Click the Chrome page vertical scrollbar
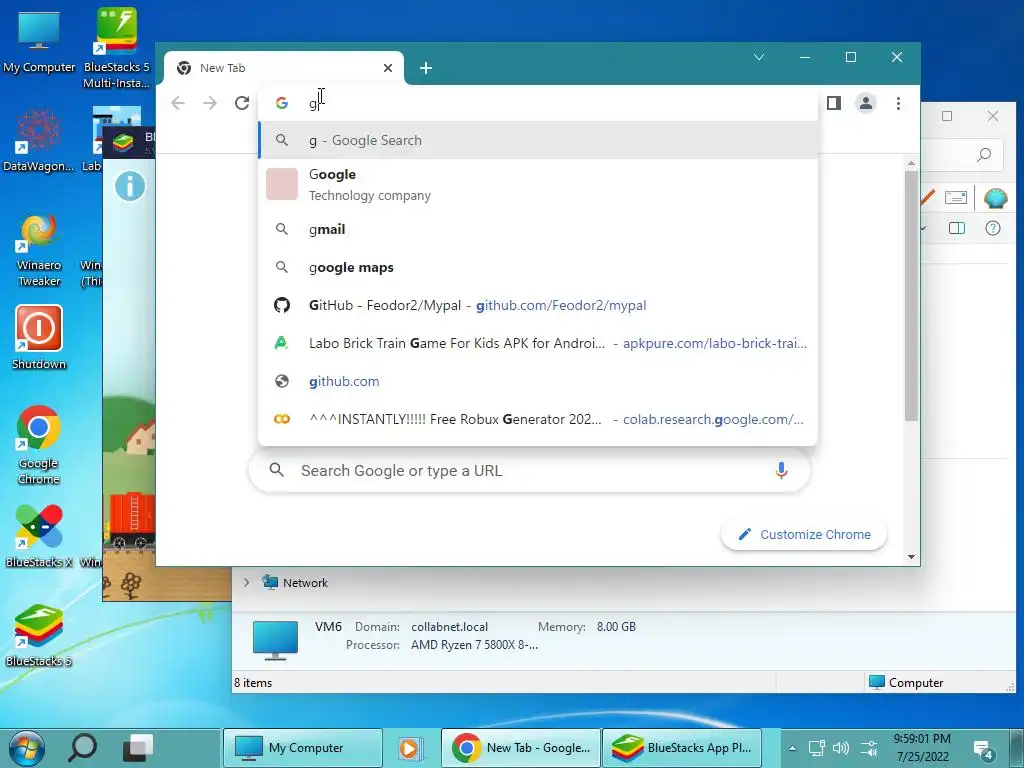1024x768 pixels. coord(911,295)
